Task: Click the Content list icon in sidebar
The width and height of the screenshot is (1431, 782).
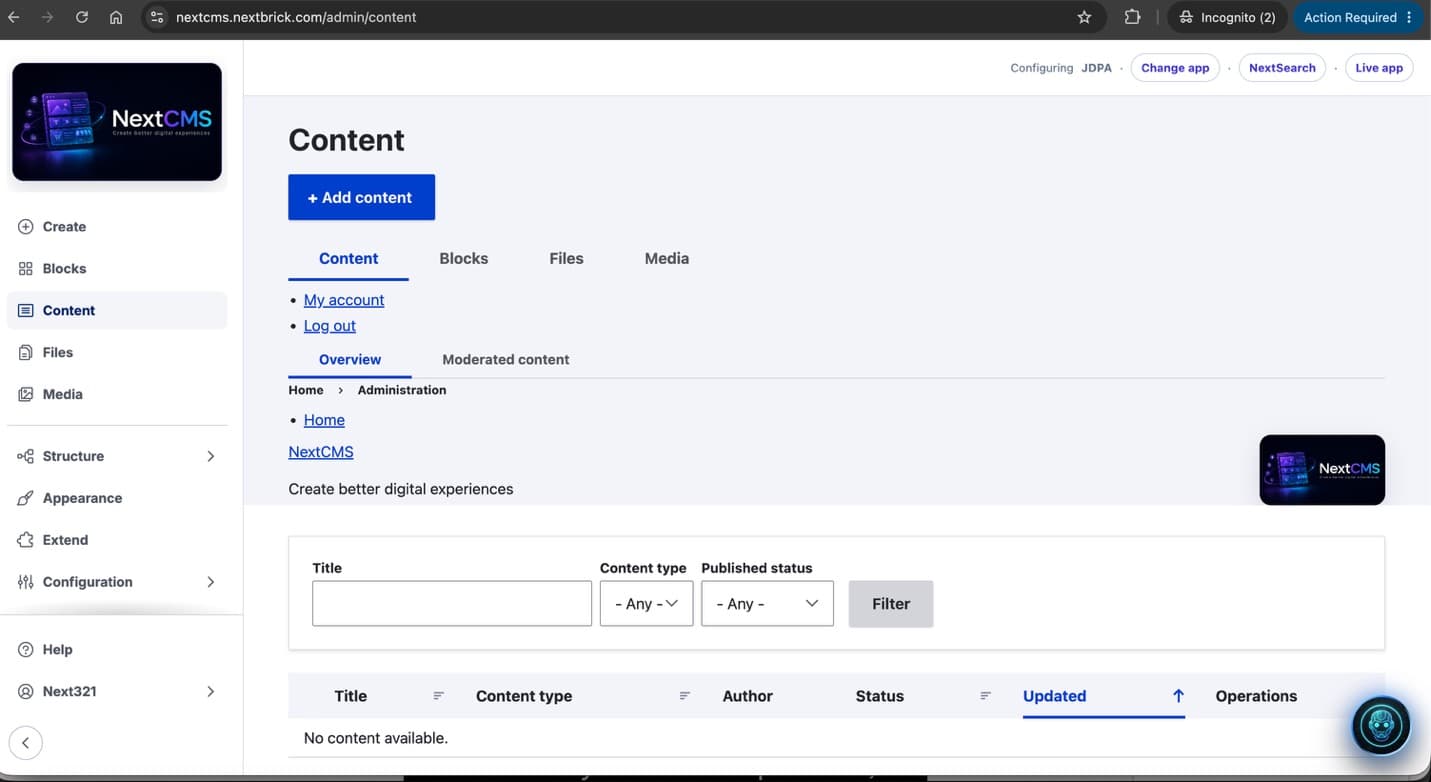Action: click(x=26, y=311)
